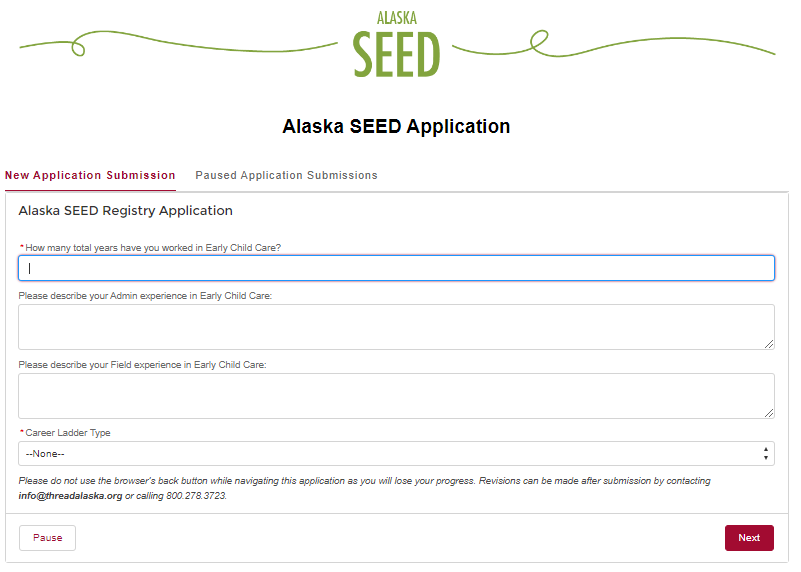Select the New Application Submission tab
This screenshot has height=572, width=801.
90,175
